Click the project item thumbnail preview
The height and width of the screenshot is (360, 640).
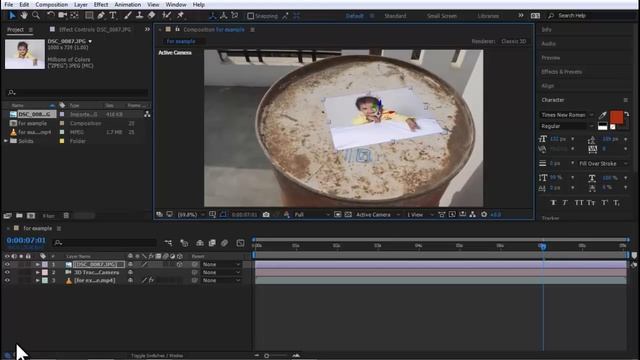pyautogui.click(x=25, y=54)
